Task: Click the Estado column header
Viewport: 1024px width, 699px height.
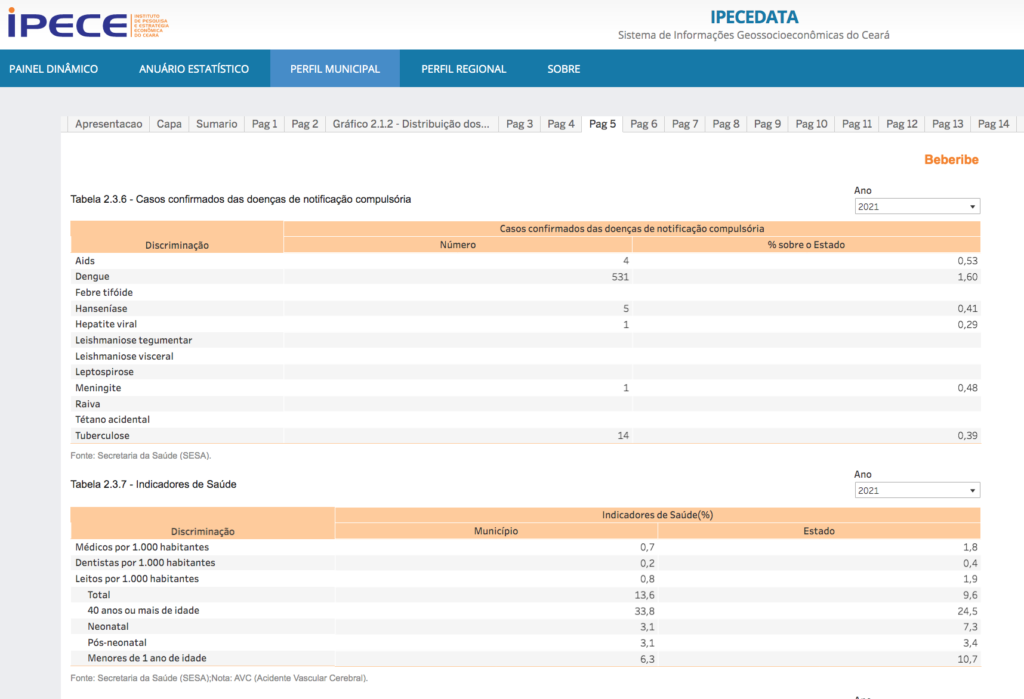Action: [819, 531]
